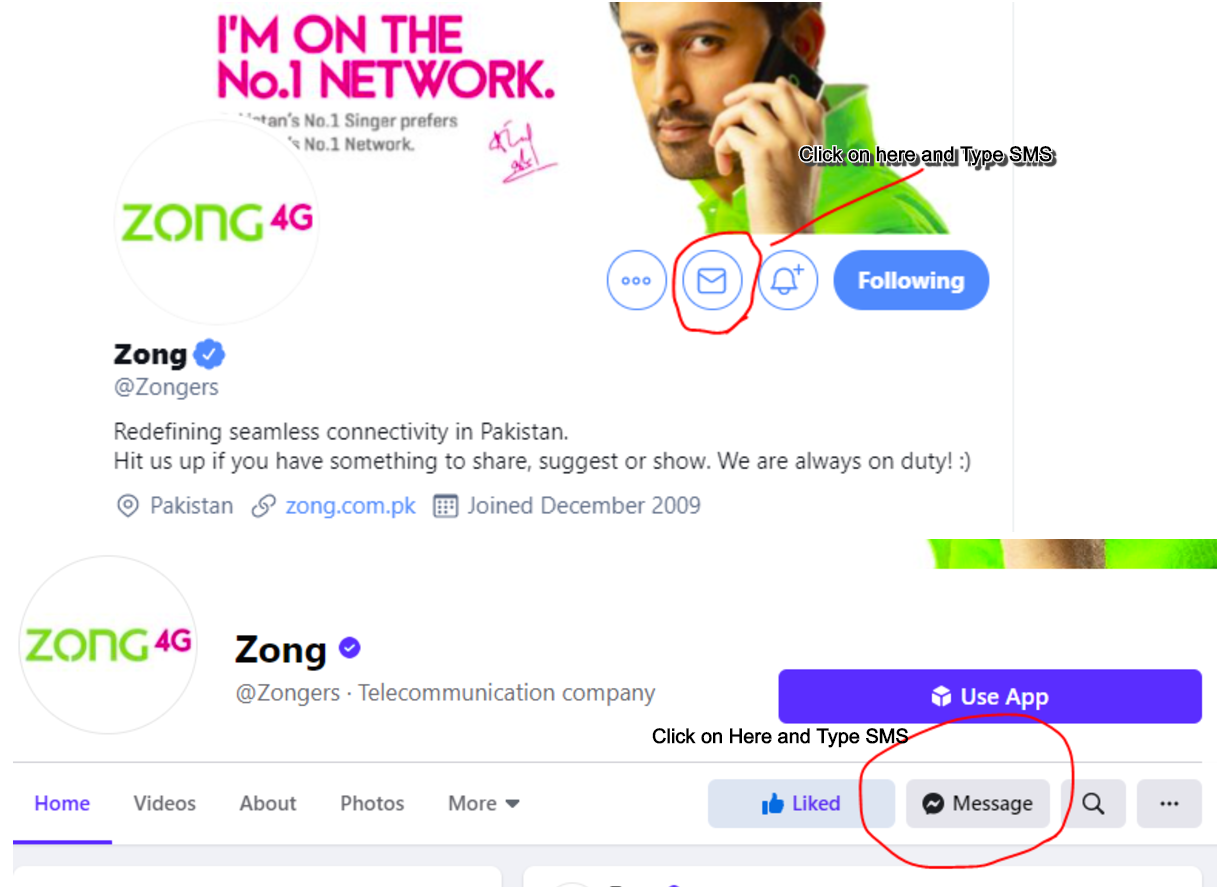1221x887 pixels.
Task: Select the Home tab
Action: 62,803
